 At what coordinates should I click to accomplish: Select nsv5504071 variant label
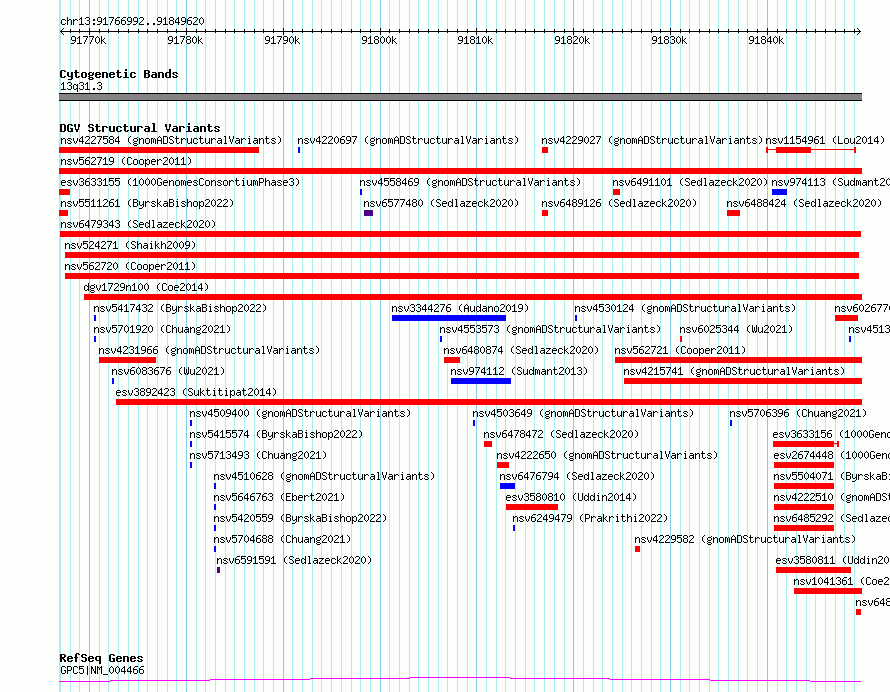pyautogui.click(x=831, y=476)
